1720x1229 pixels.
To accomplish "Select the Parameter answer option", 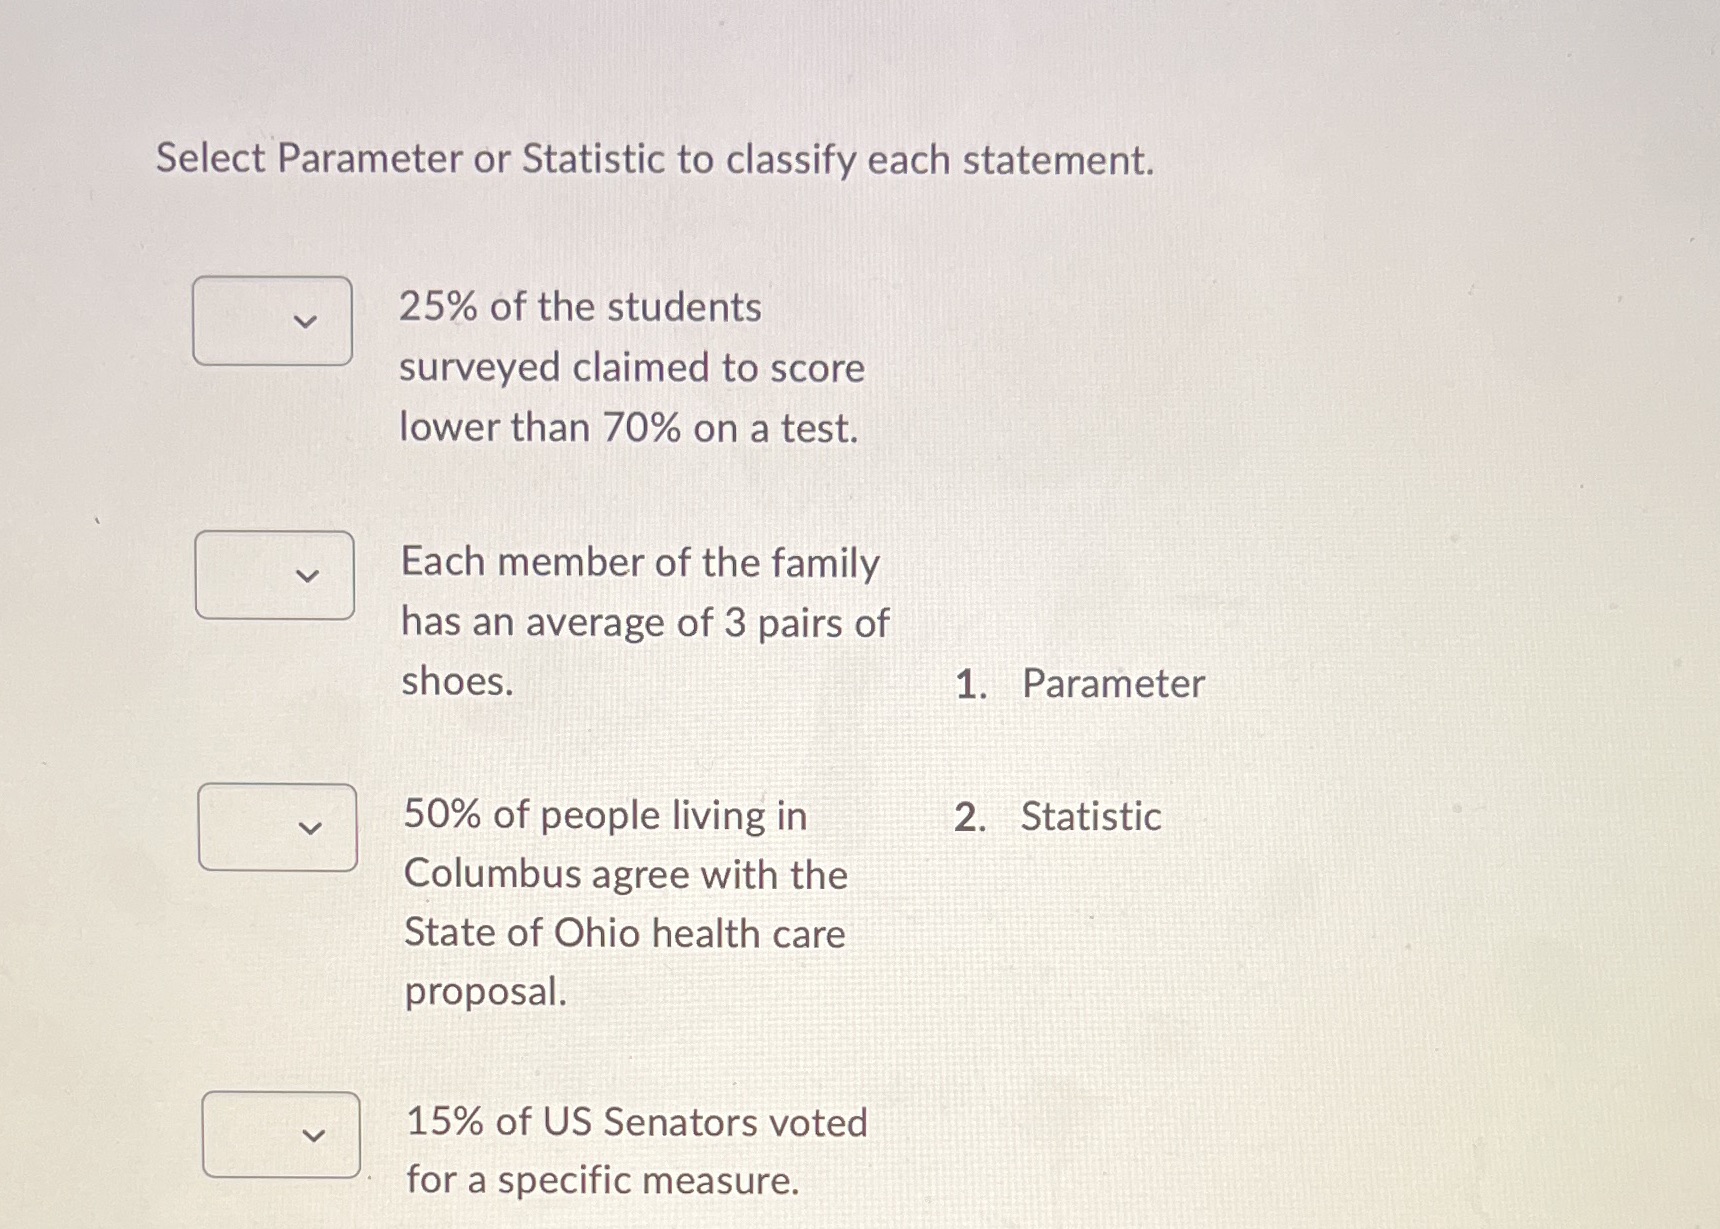I will click(x=1111, y=683).
